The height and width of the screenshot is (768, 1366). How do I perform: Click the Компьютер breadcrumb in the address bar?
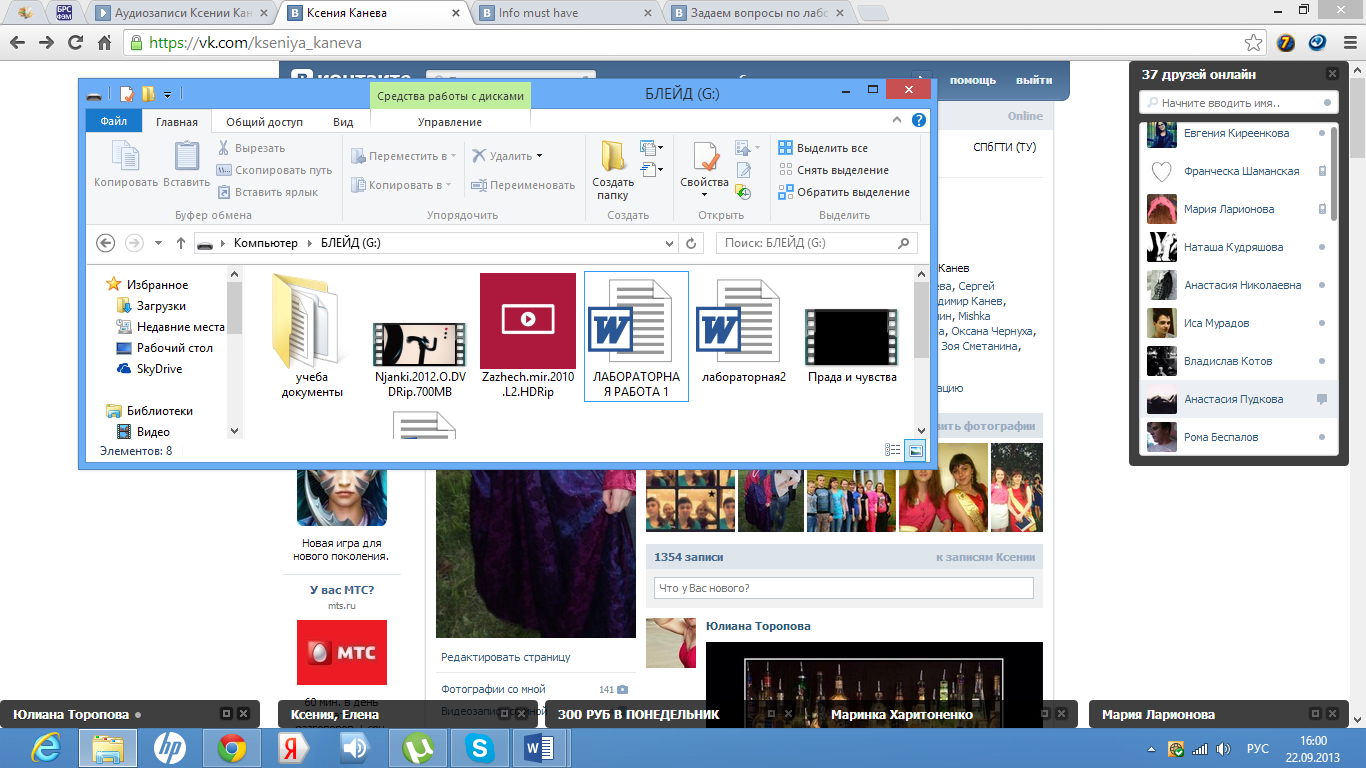tap(266, 243)
